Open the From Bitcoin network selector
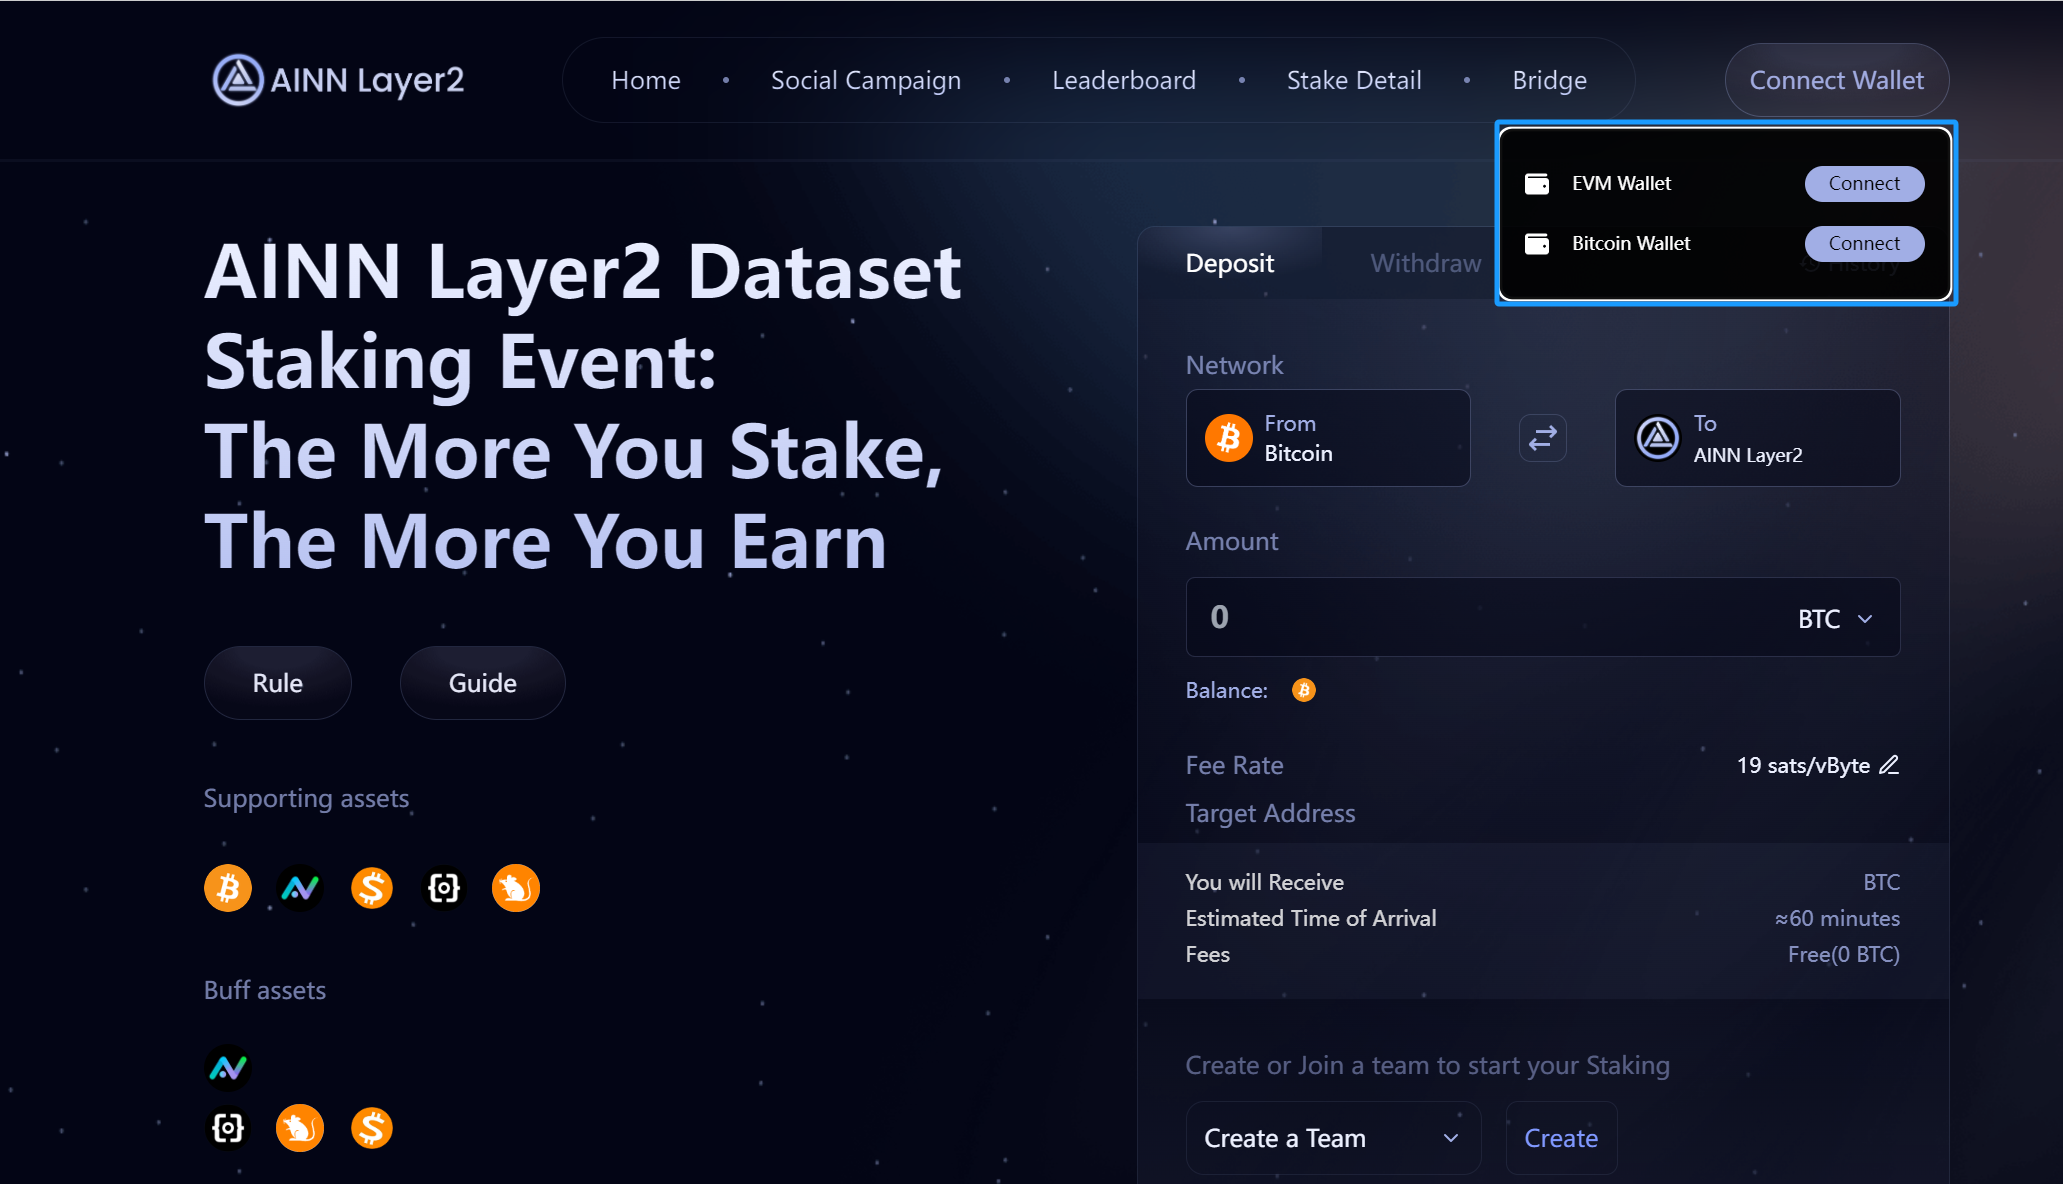The image size is (2063, 1184). click(x=1328, y=438)
